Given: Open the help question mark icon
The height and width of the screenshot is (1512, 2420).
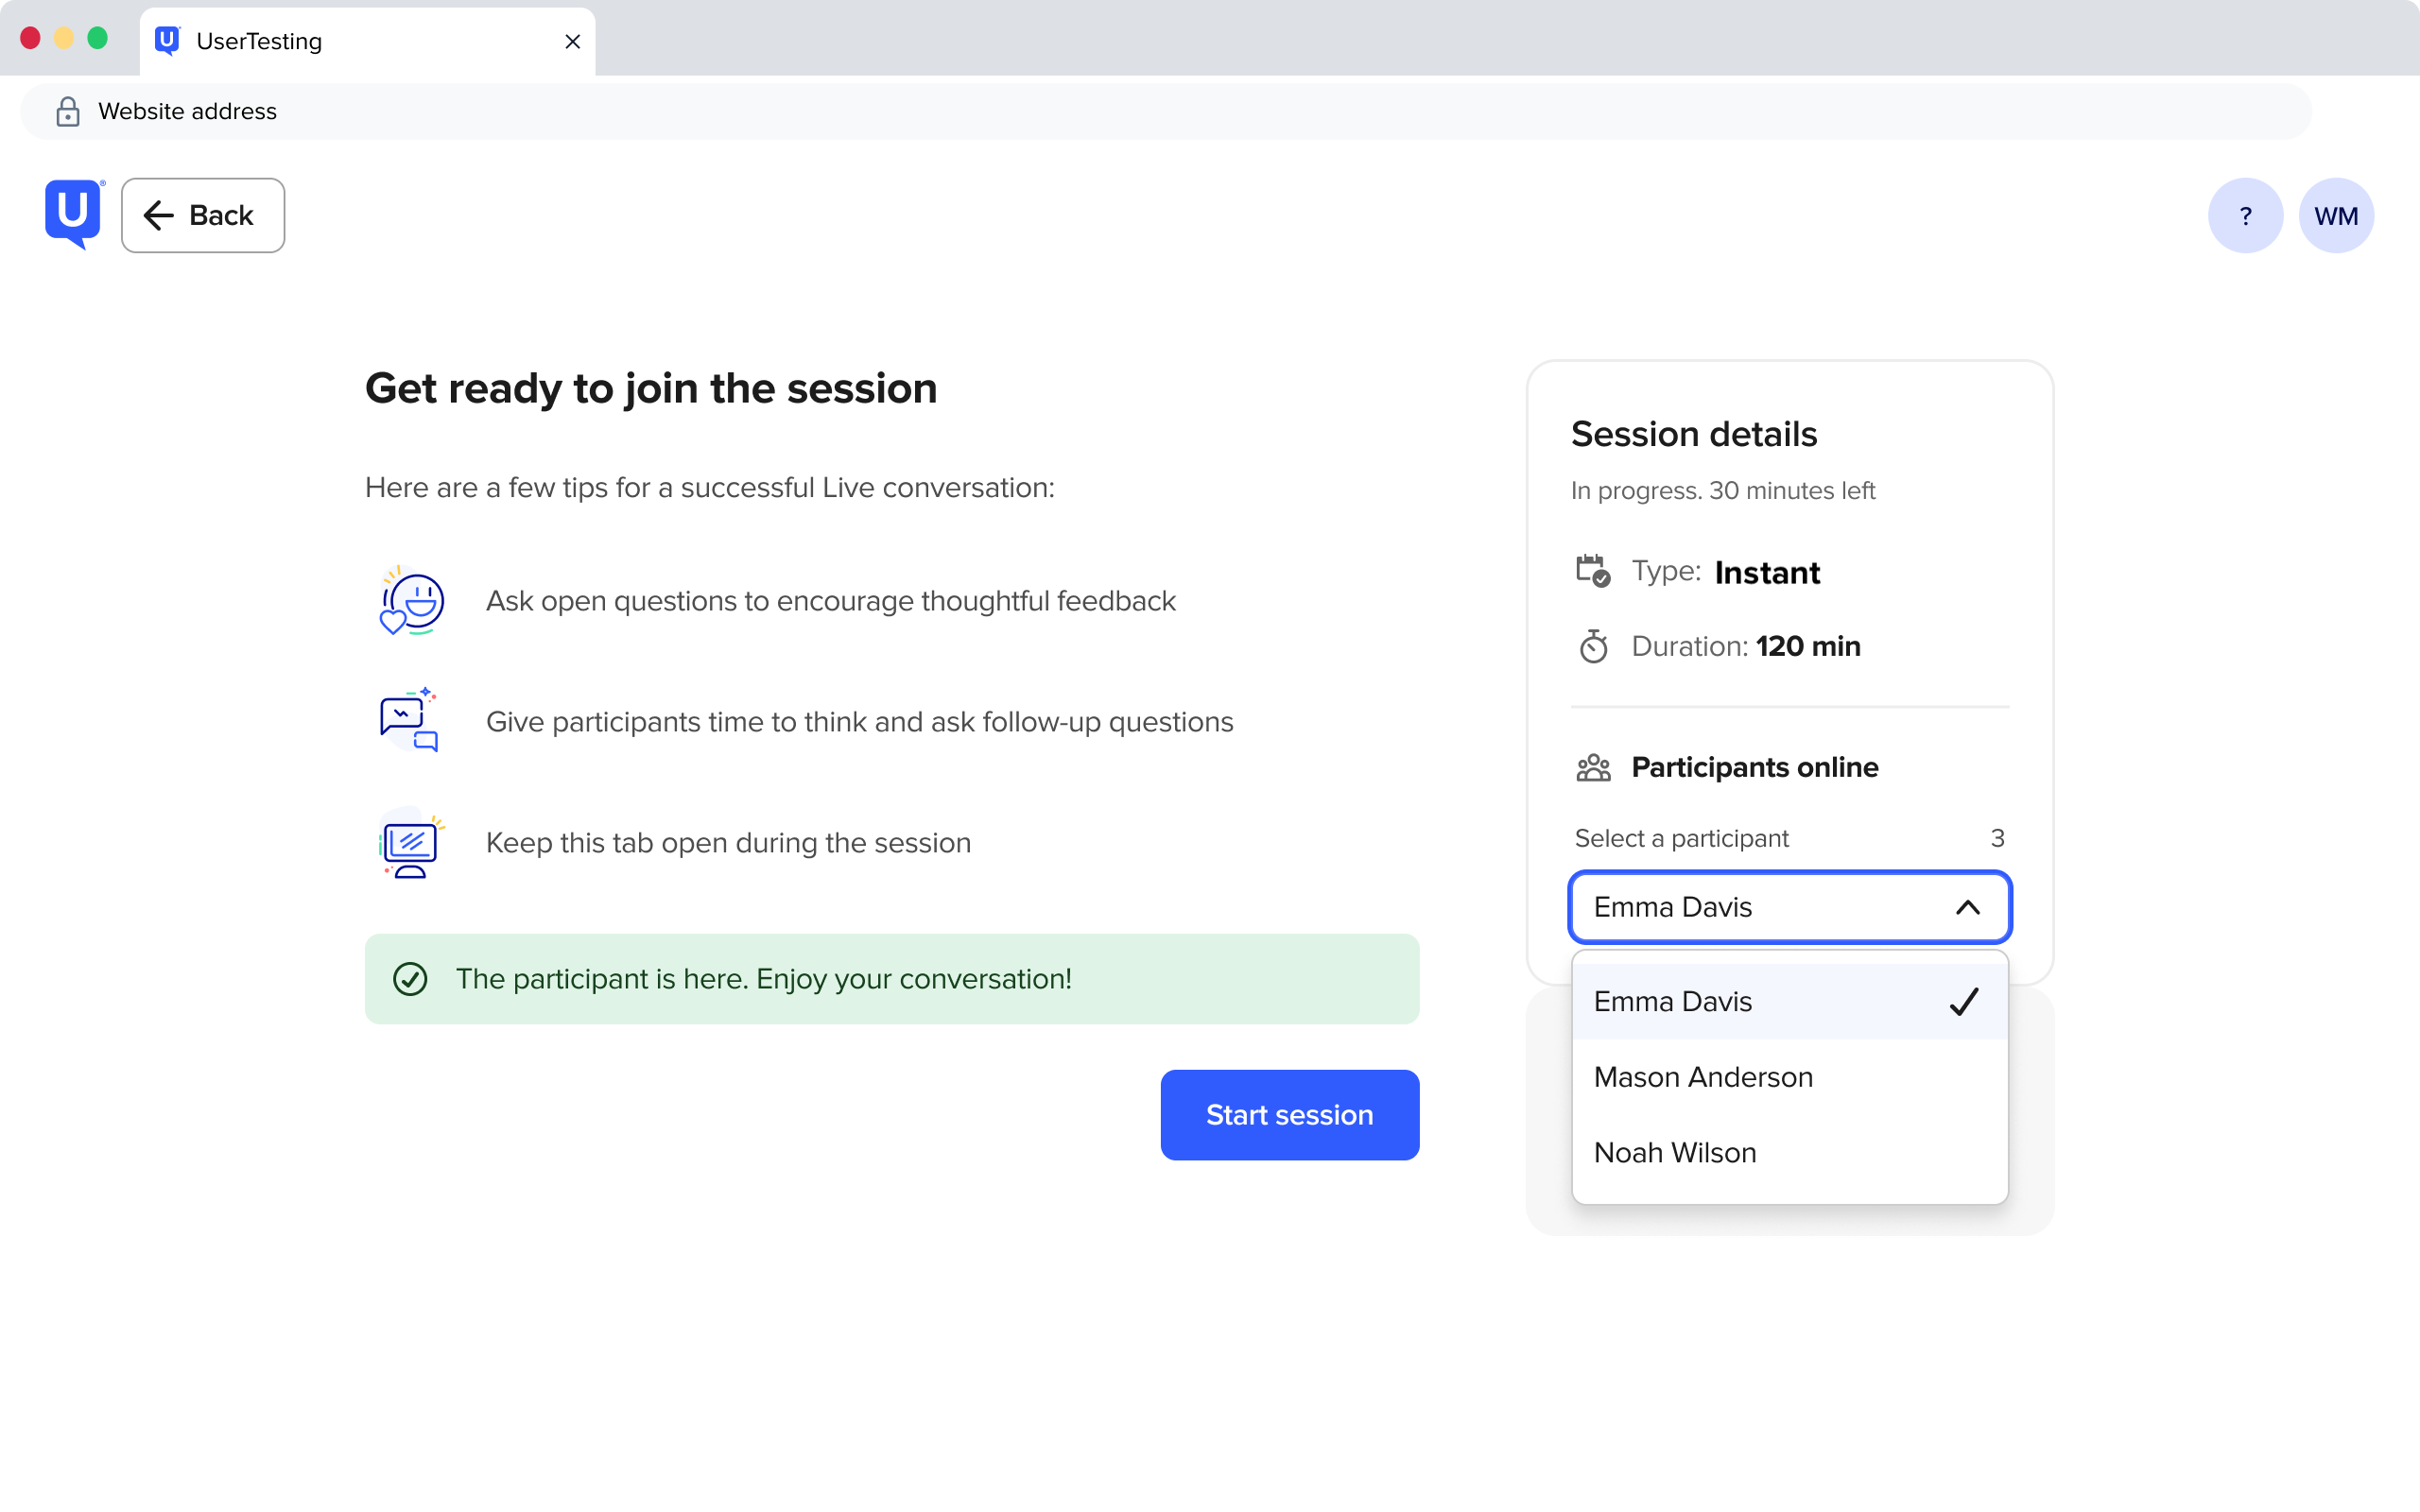Looking at the screenshot, I should point(2245,215).
